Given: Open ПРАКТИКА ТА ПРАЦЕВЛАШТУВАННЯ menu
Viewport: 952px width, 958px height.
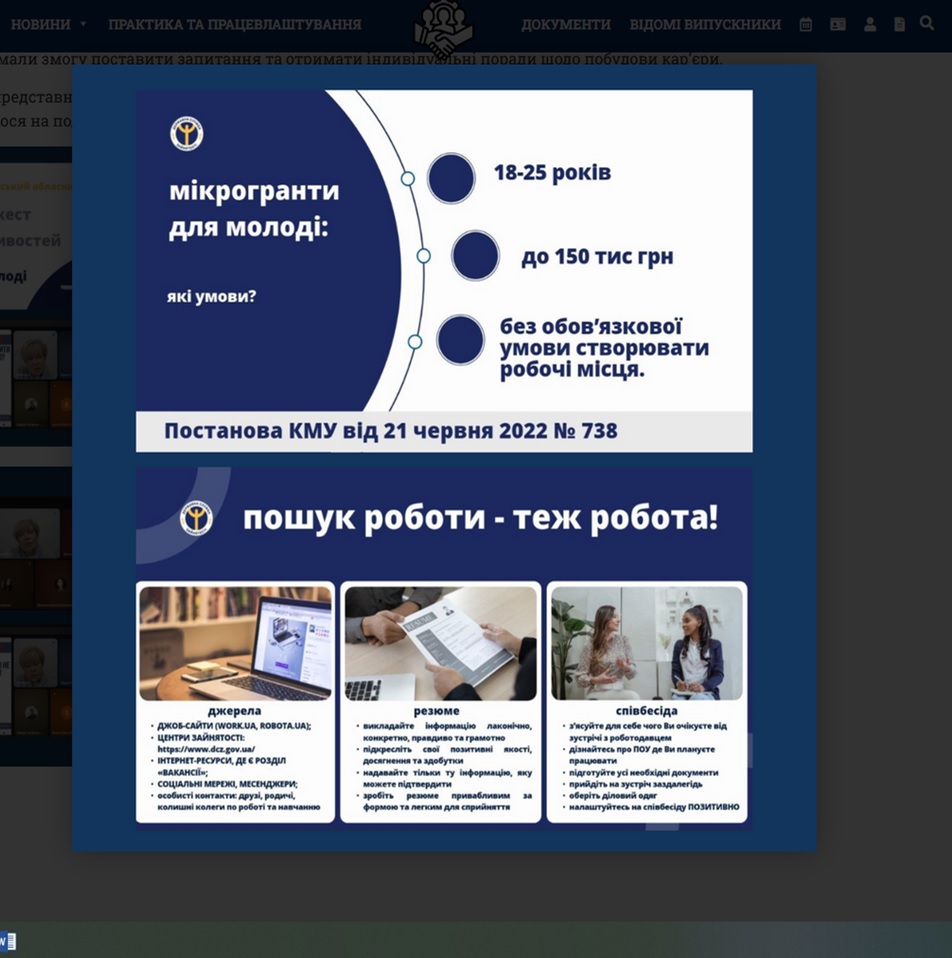Looking at the screenshot, I should click(235, 24).
